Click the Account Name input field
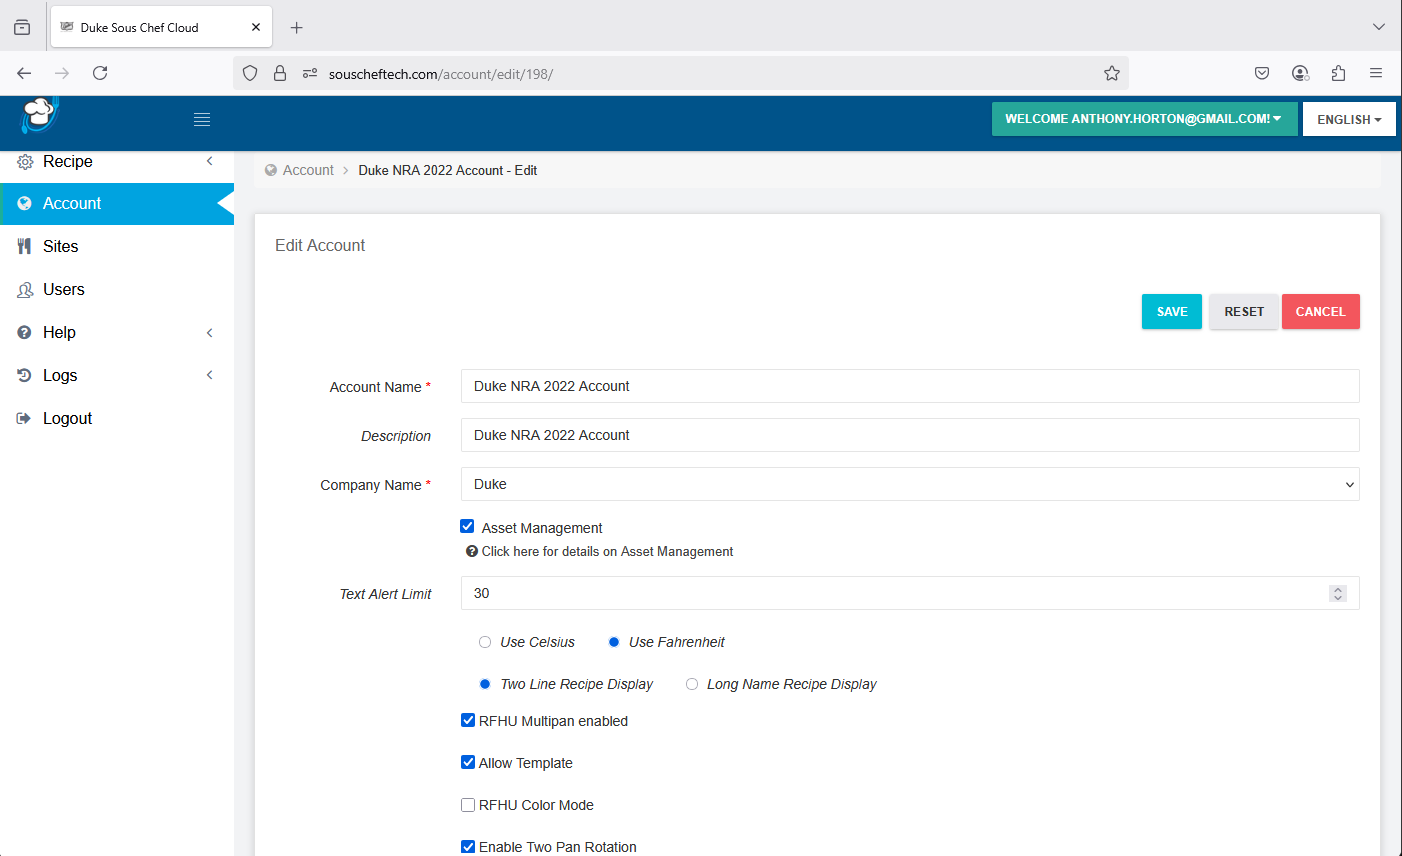The width and height of the screenshot is (1402, 856). (910, 386)
